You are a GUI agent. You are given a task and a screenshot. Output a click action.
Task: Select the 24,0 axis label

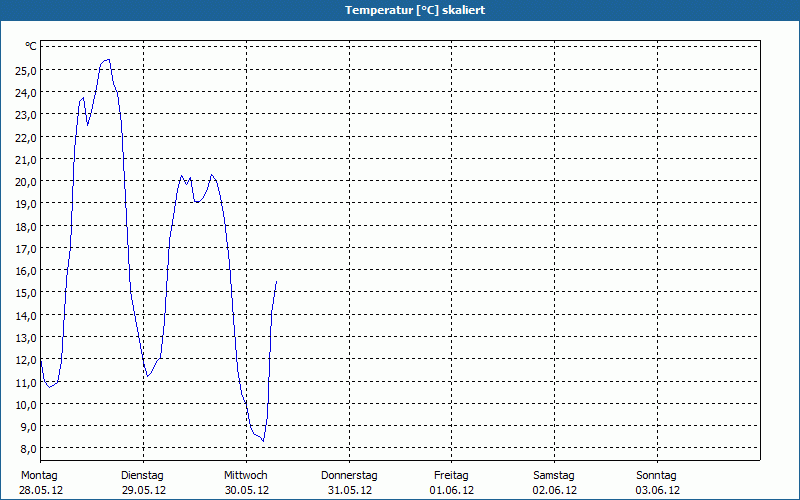[26, 93]
